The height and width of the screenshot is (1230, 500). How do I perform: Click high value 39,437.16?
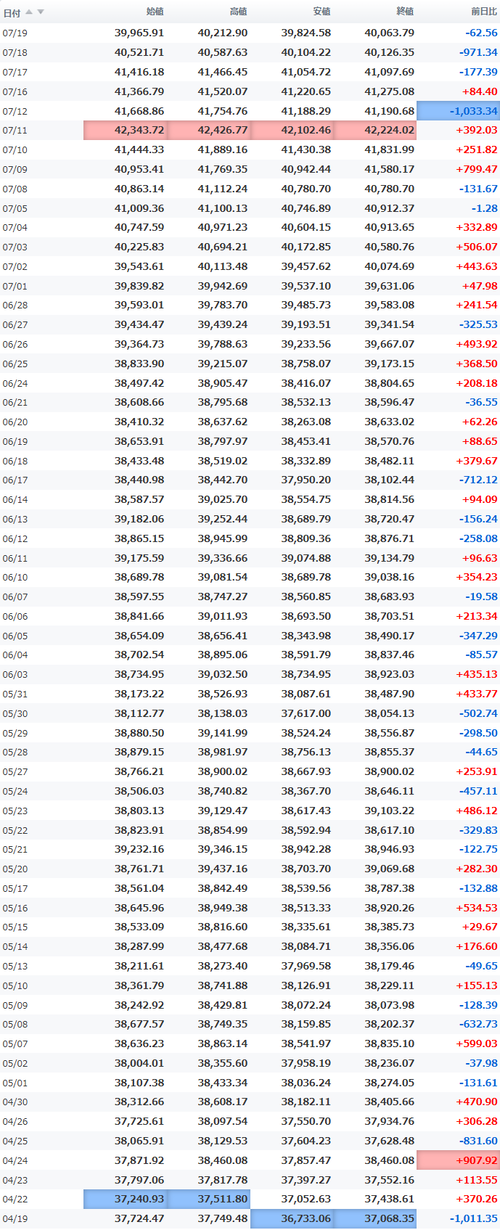coord(223,869)
